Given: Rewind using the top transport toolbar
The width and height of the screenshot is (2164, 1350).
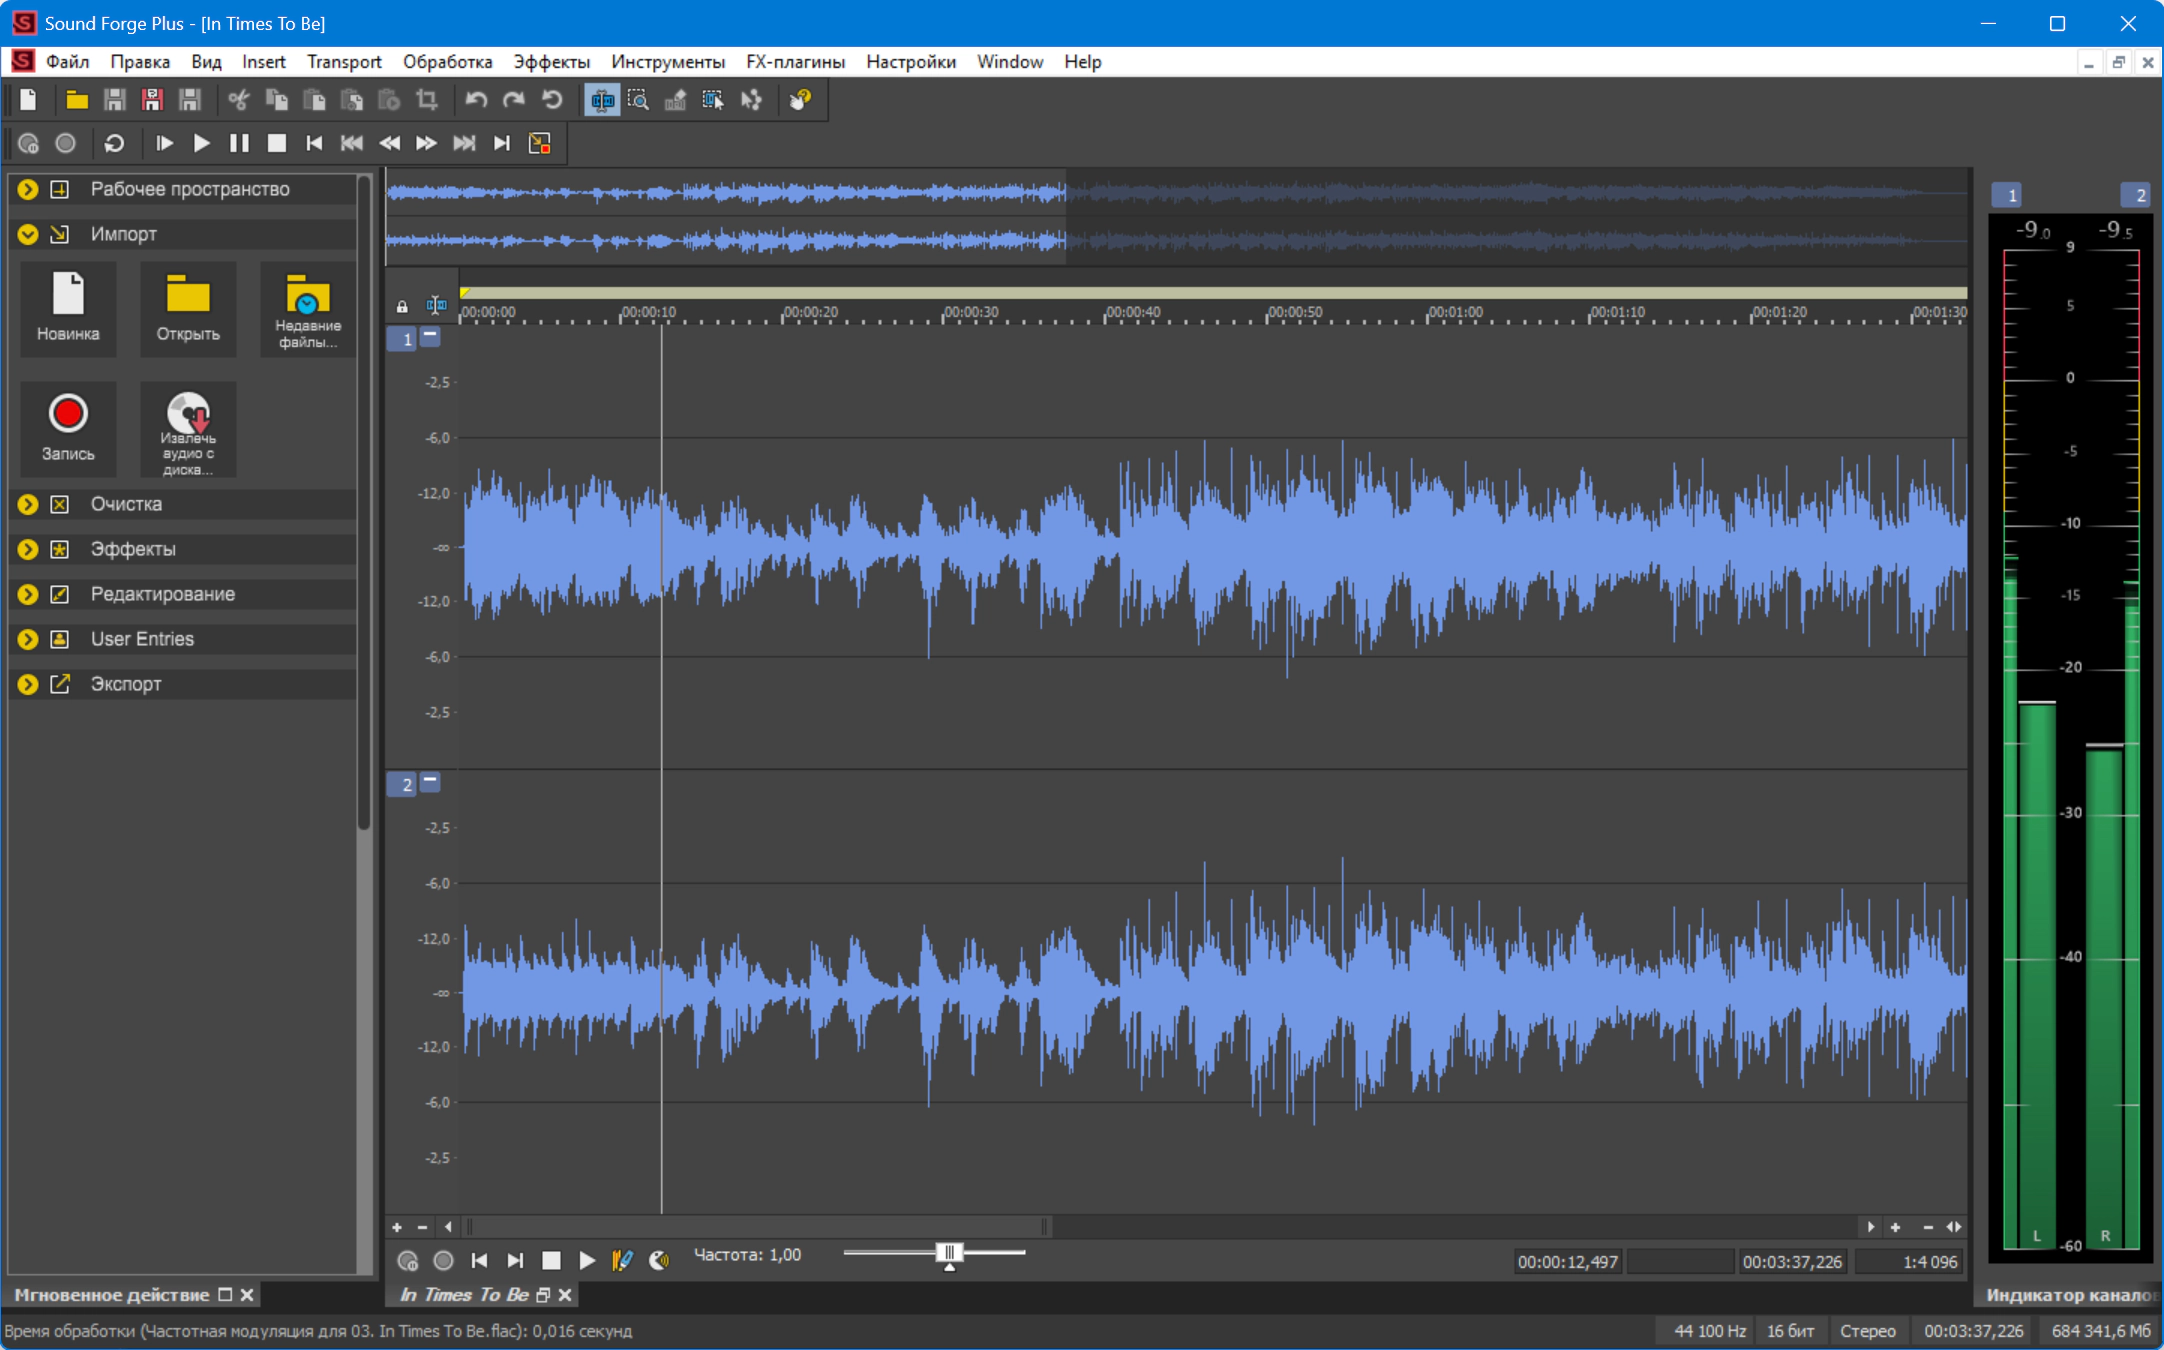Looking at the screenshot, I should click(x=389, y=144).
